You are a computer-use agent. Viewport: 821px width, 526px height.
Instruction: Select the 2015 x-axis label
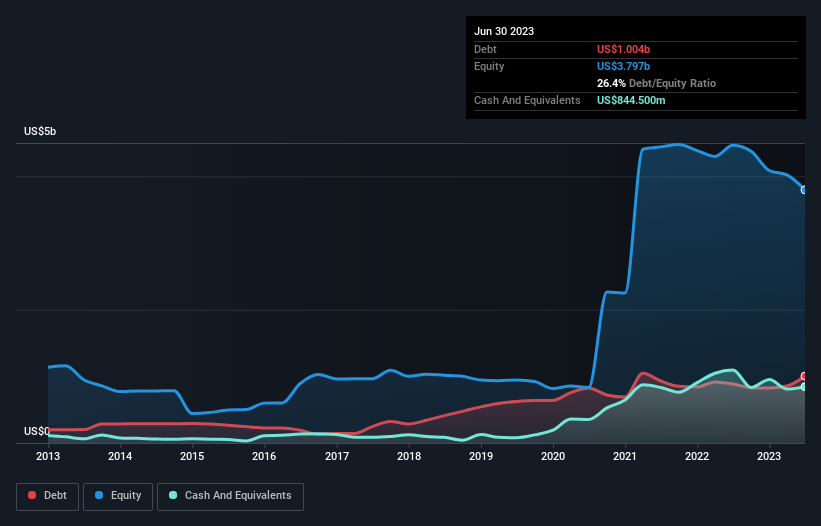(x=192, y=456)
